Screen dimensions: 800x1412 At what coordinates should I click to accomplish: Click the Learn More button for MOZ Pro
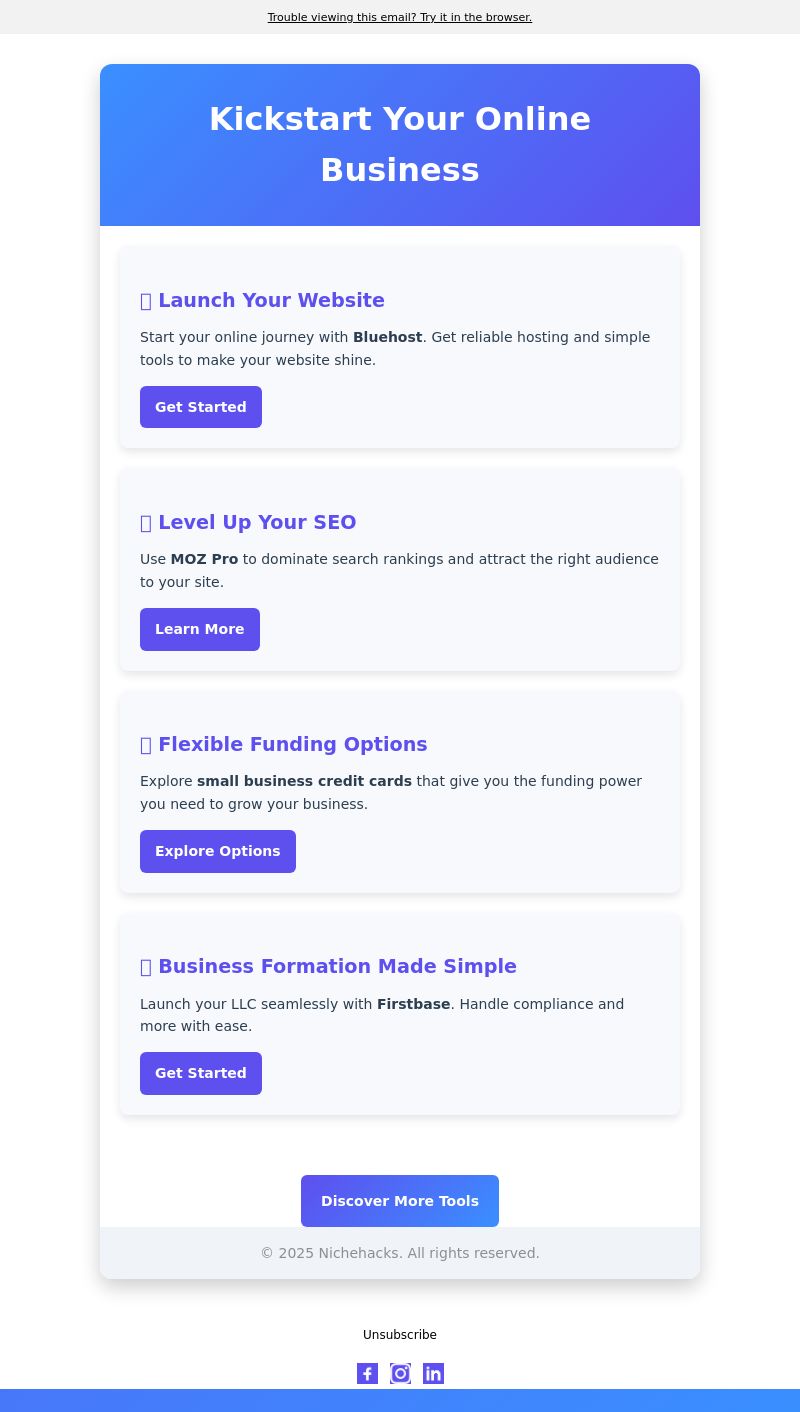[200, 629]
